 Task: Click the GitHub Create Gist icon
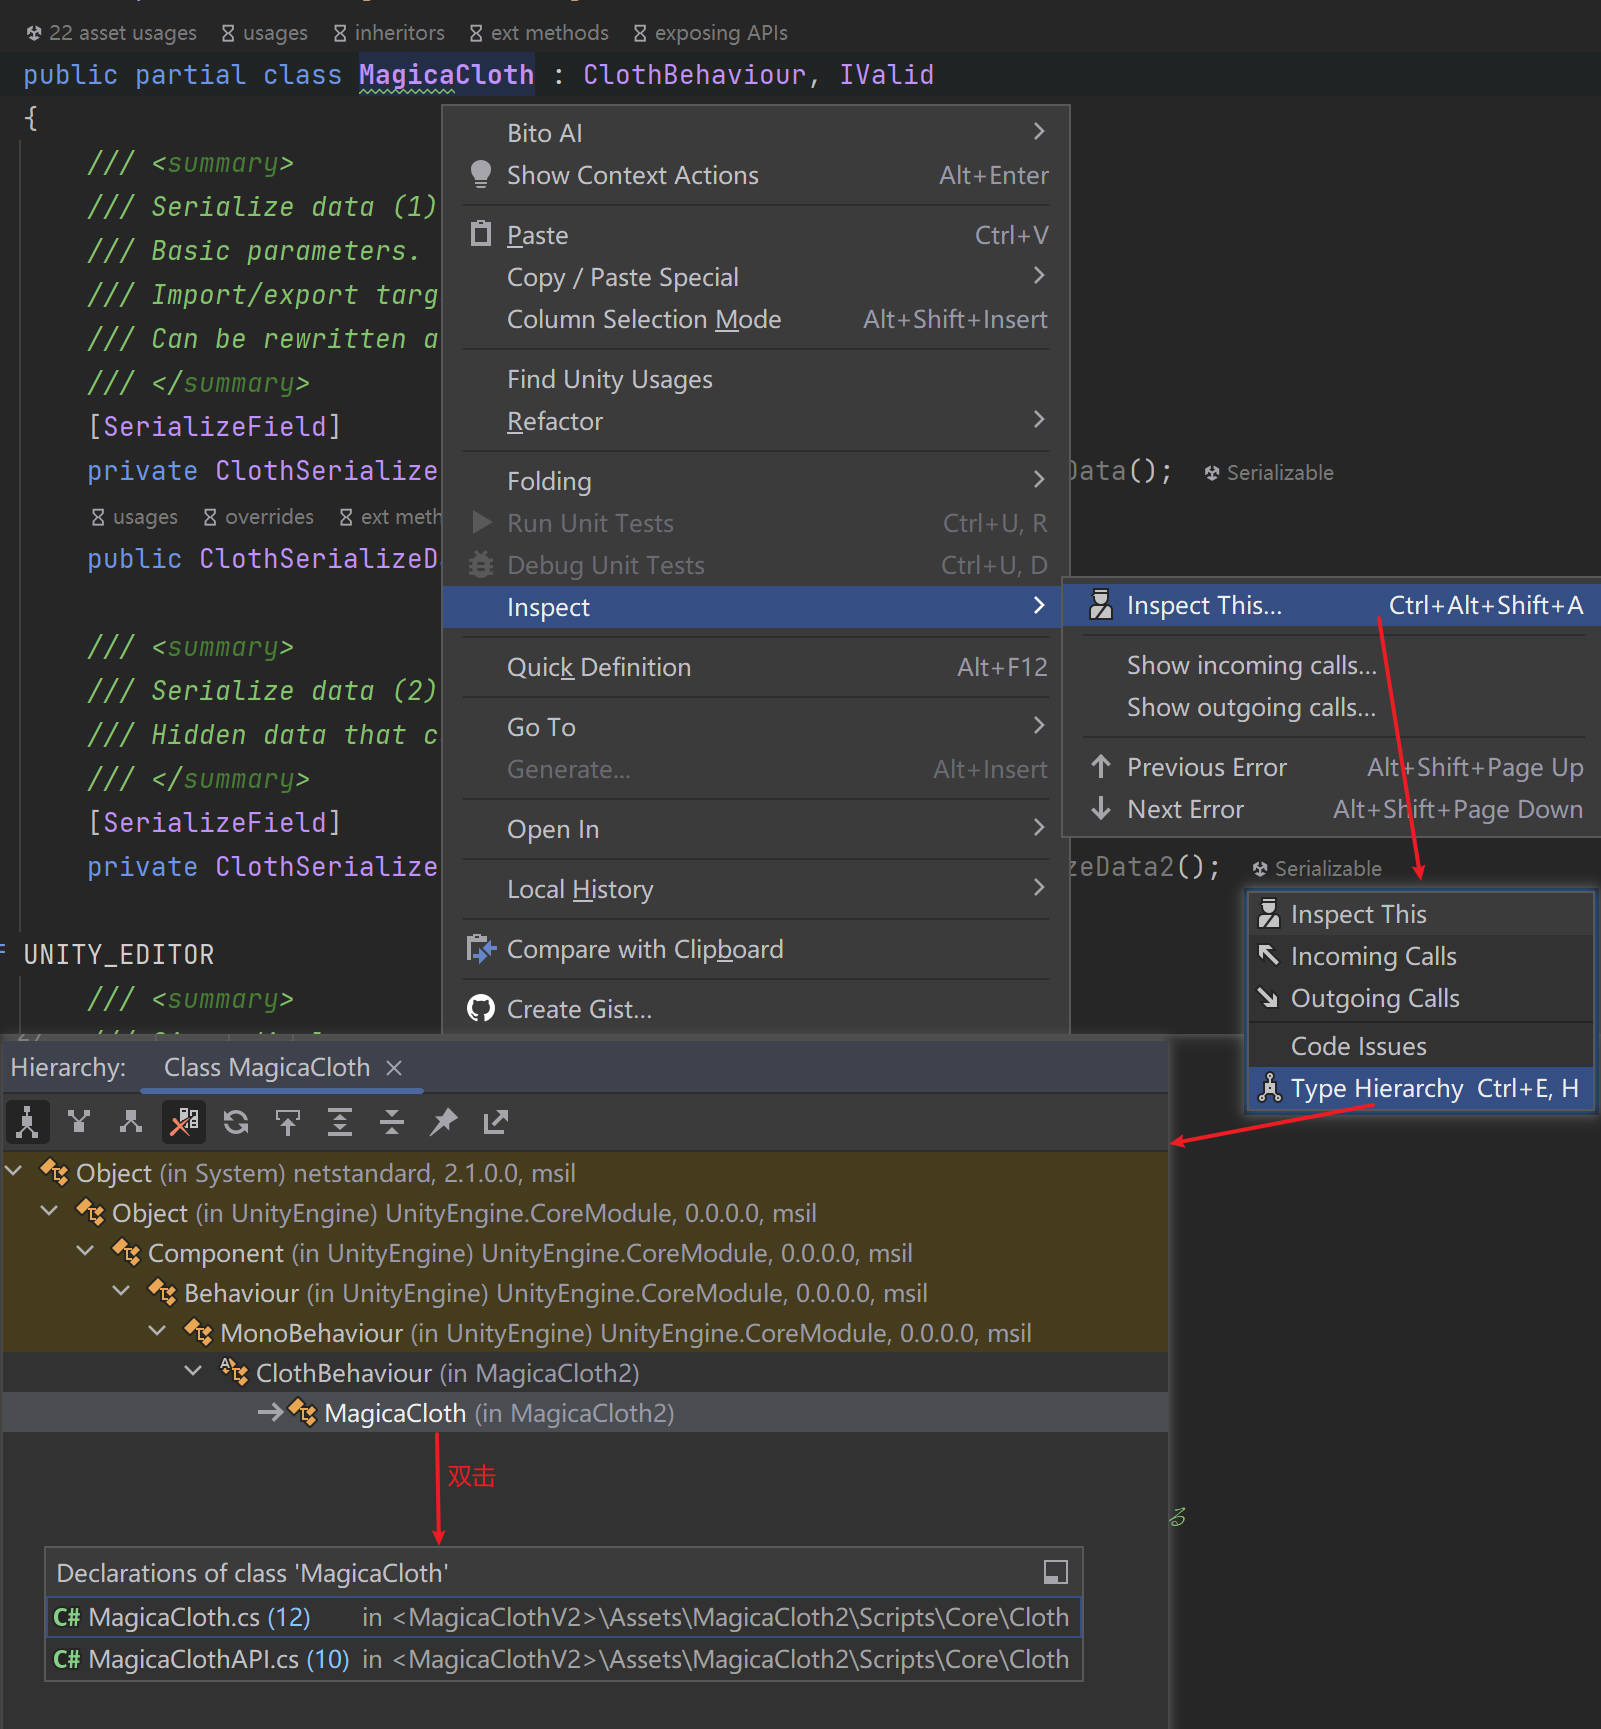481,1008
